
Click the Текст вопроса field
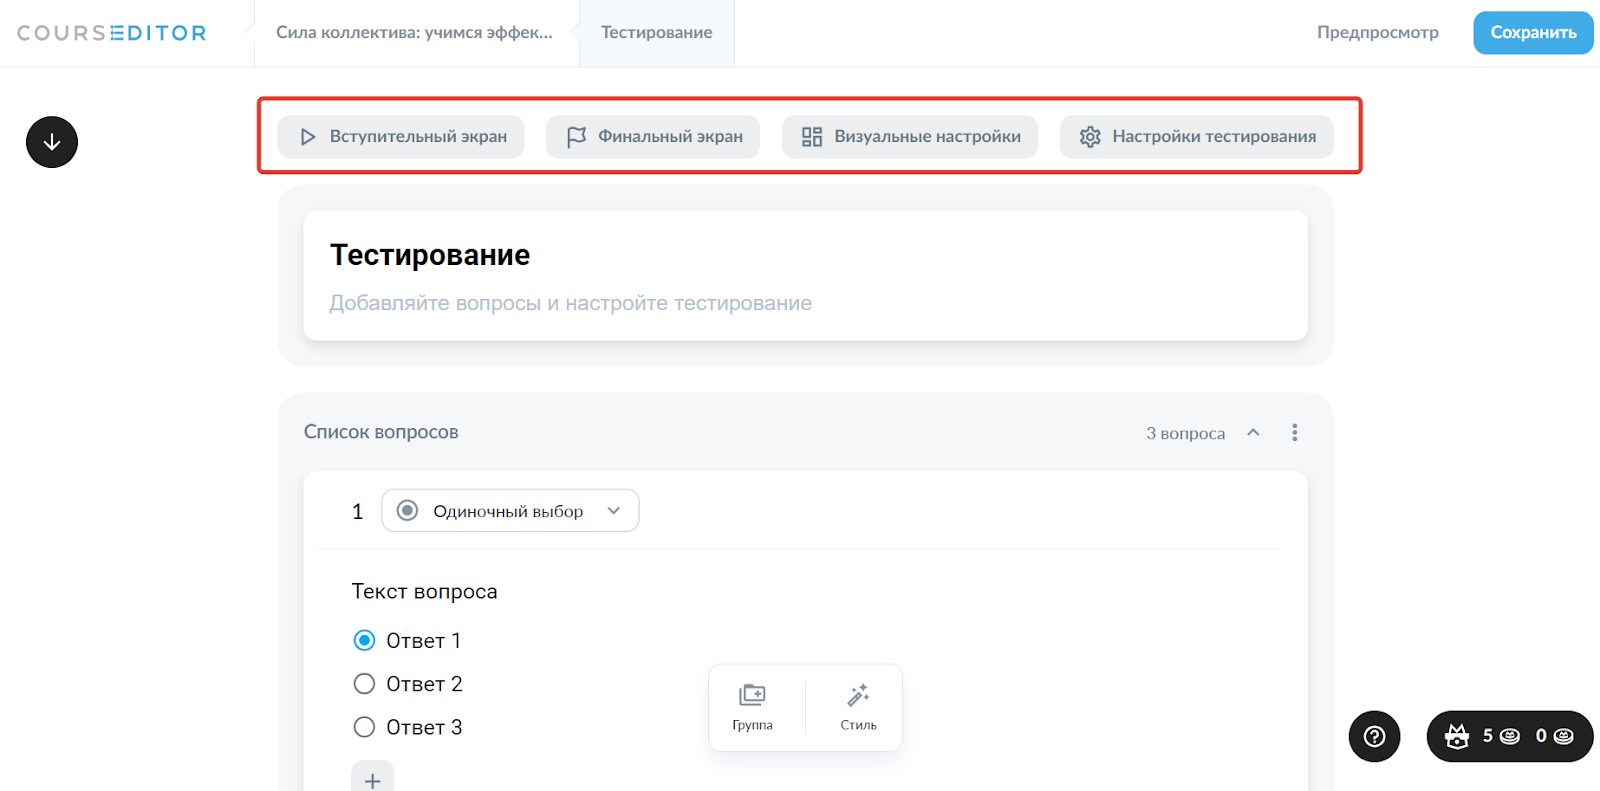tap(425, 591)
